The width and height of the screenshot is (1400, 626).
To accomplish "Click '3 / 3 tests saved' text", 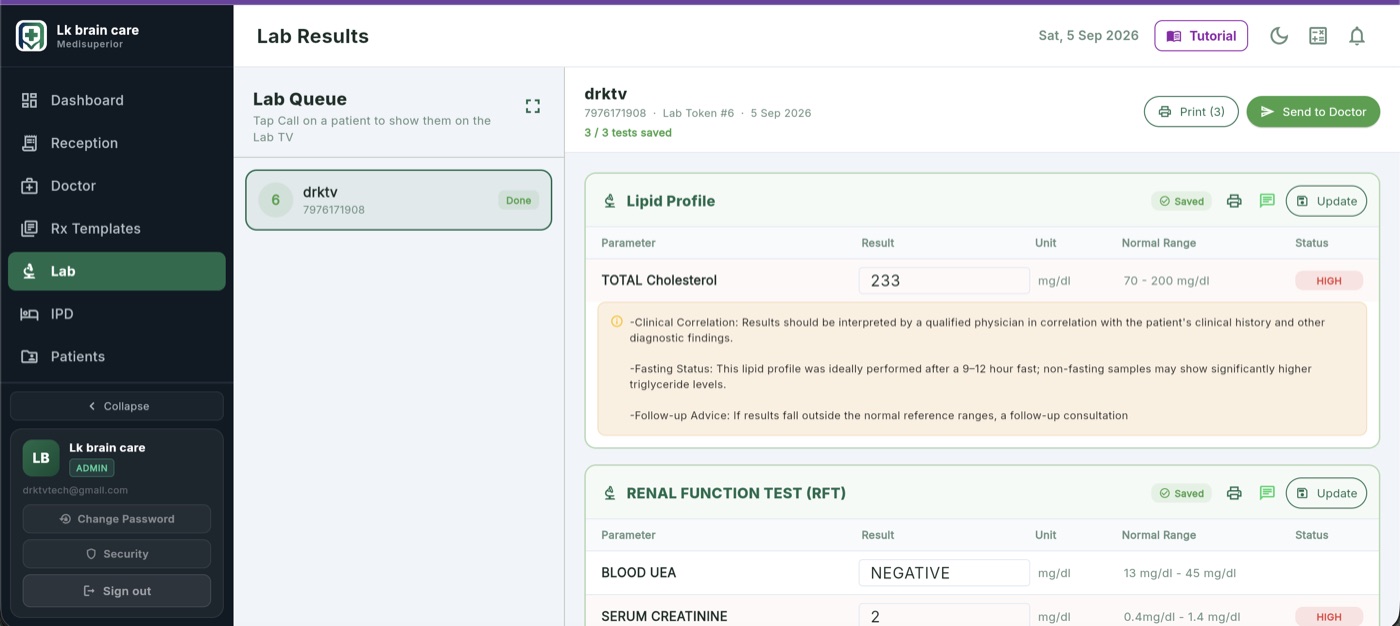I will point(628,133).
